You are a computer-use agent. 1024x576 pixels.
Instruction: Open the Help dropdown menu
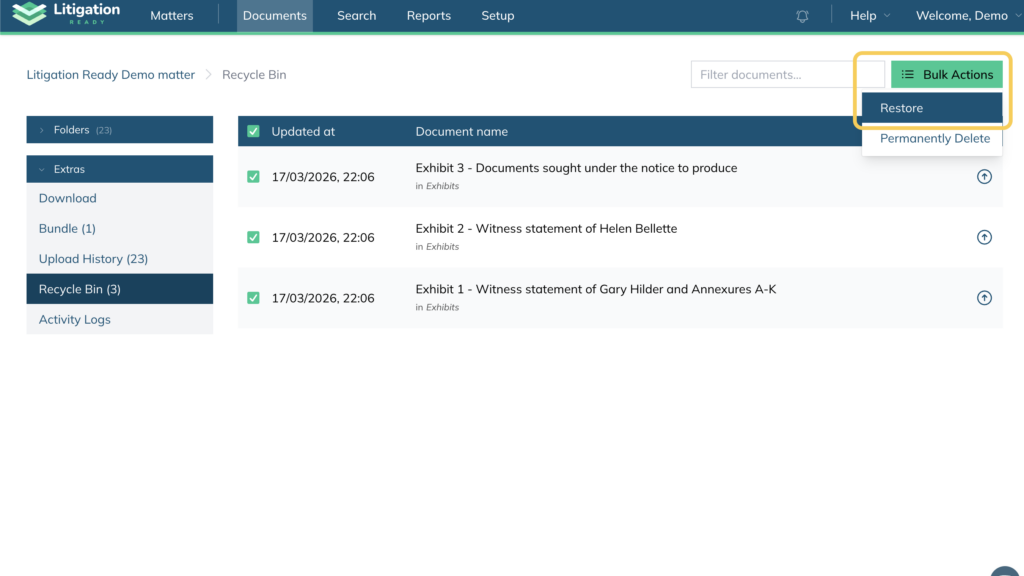coord(869,16)
